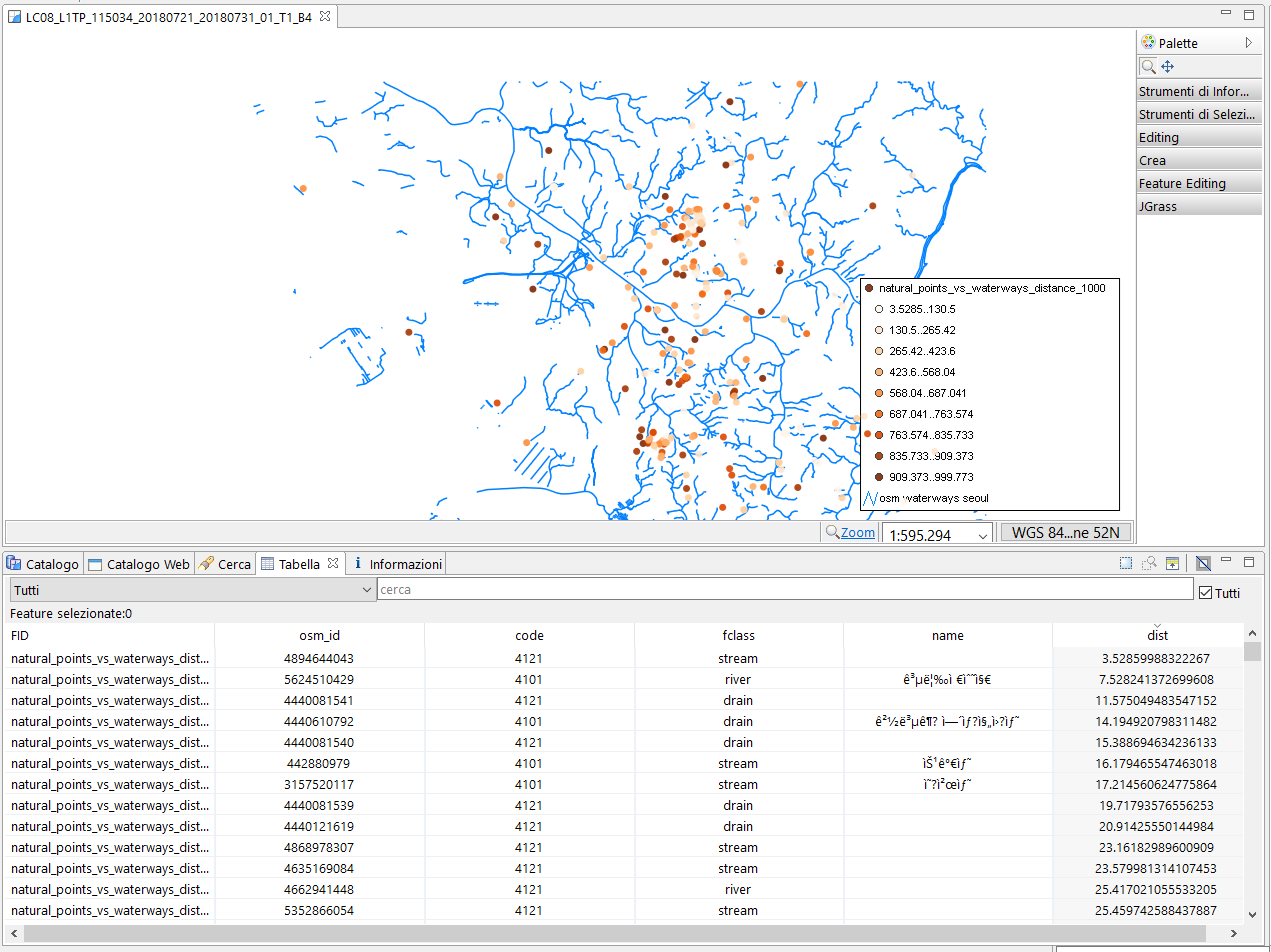Toggle the crossed-out box button in Tabella toolbar
This screenshot has height=952, width=1271.
tap(1203, 564)
